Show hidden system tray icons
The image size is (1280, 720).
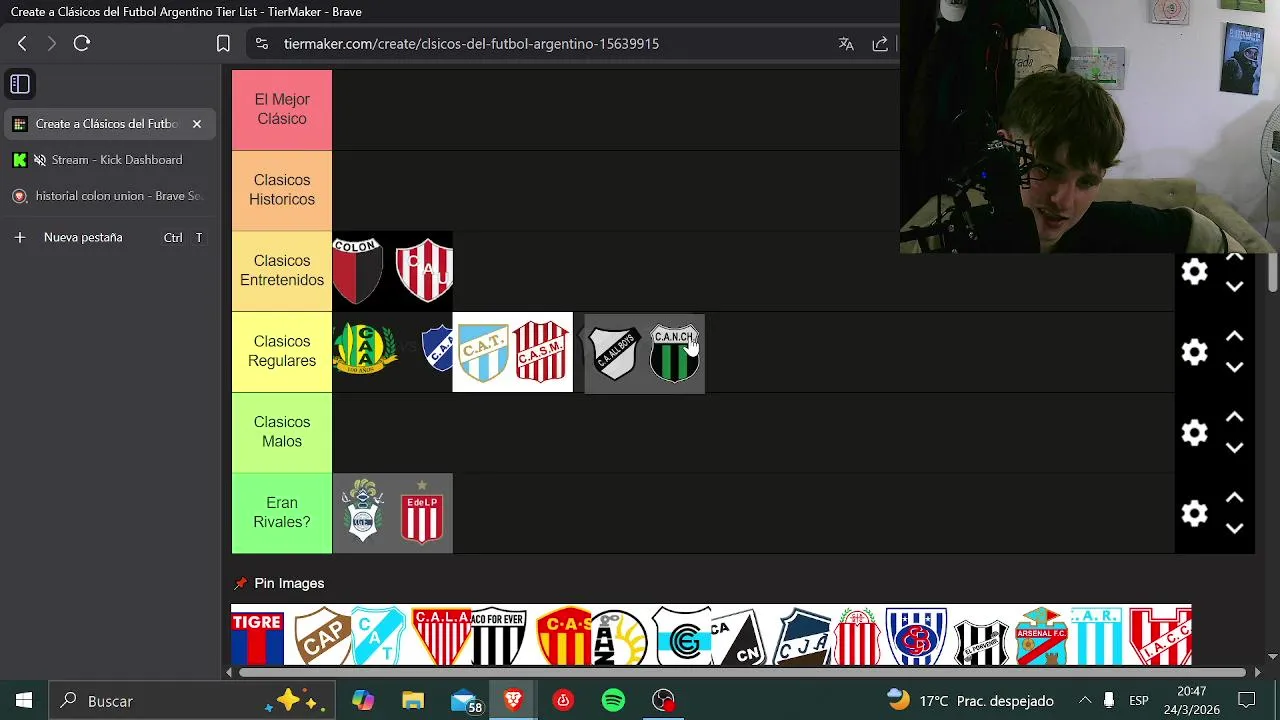pyautogui.click(x=1085, y=701)
